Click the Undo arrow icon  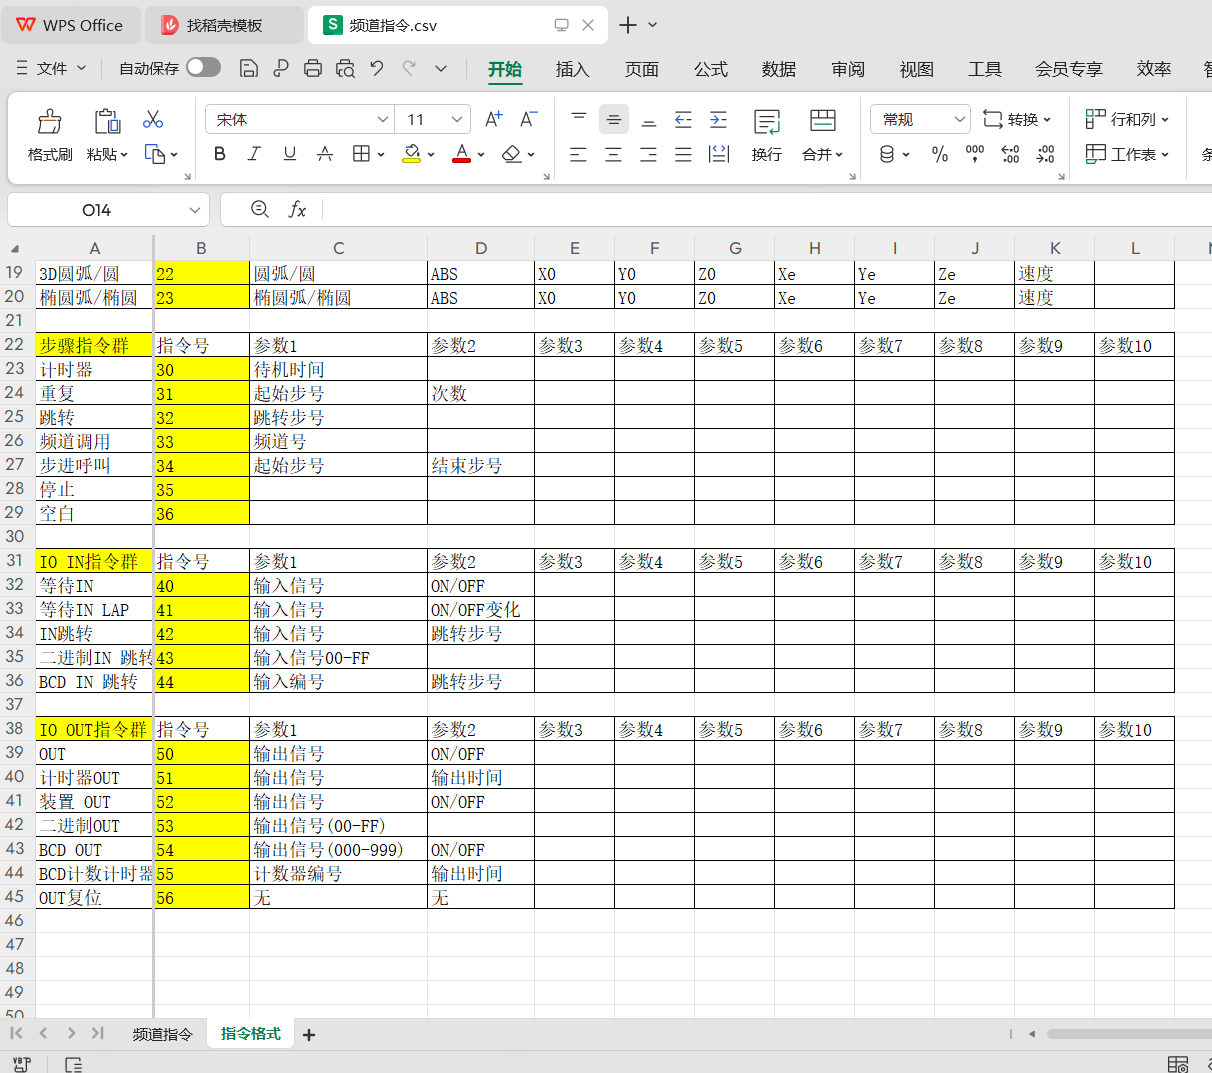[x=377, y=68]
